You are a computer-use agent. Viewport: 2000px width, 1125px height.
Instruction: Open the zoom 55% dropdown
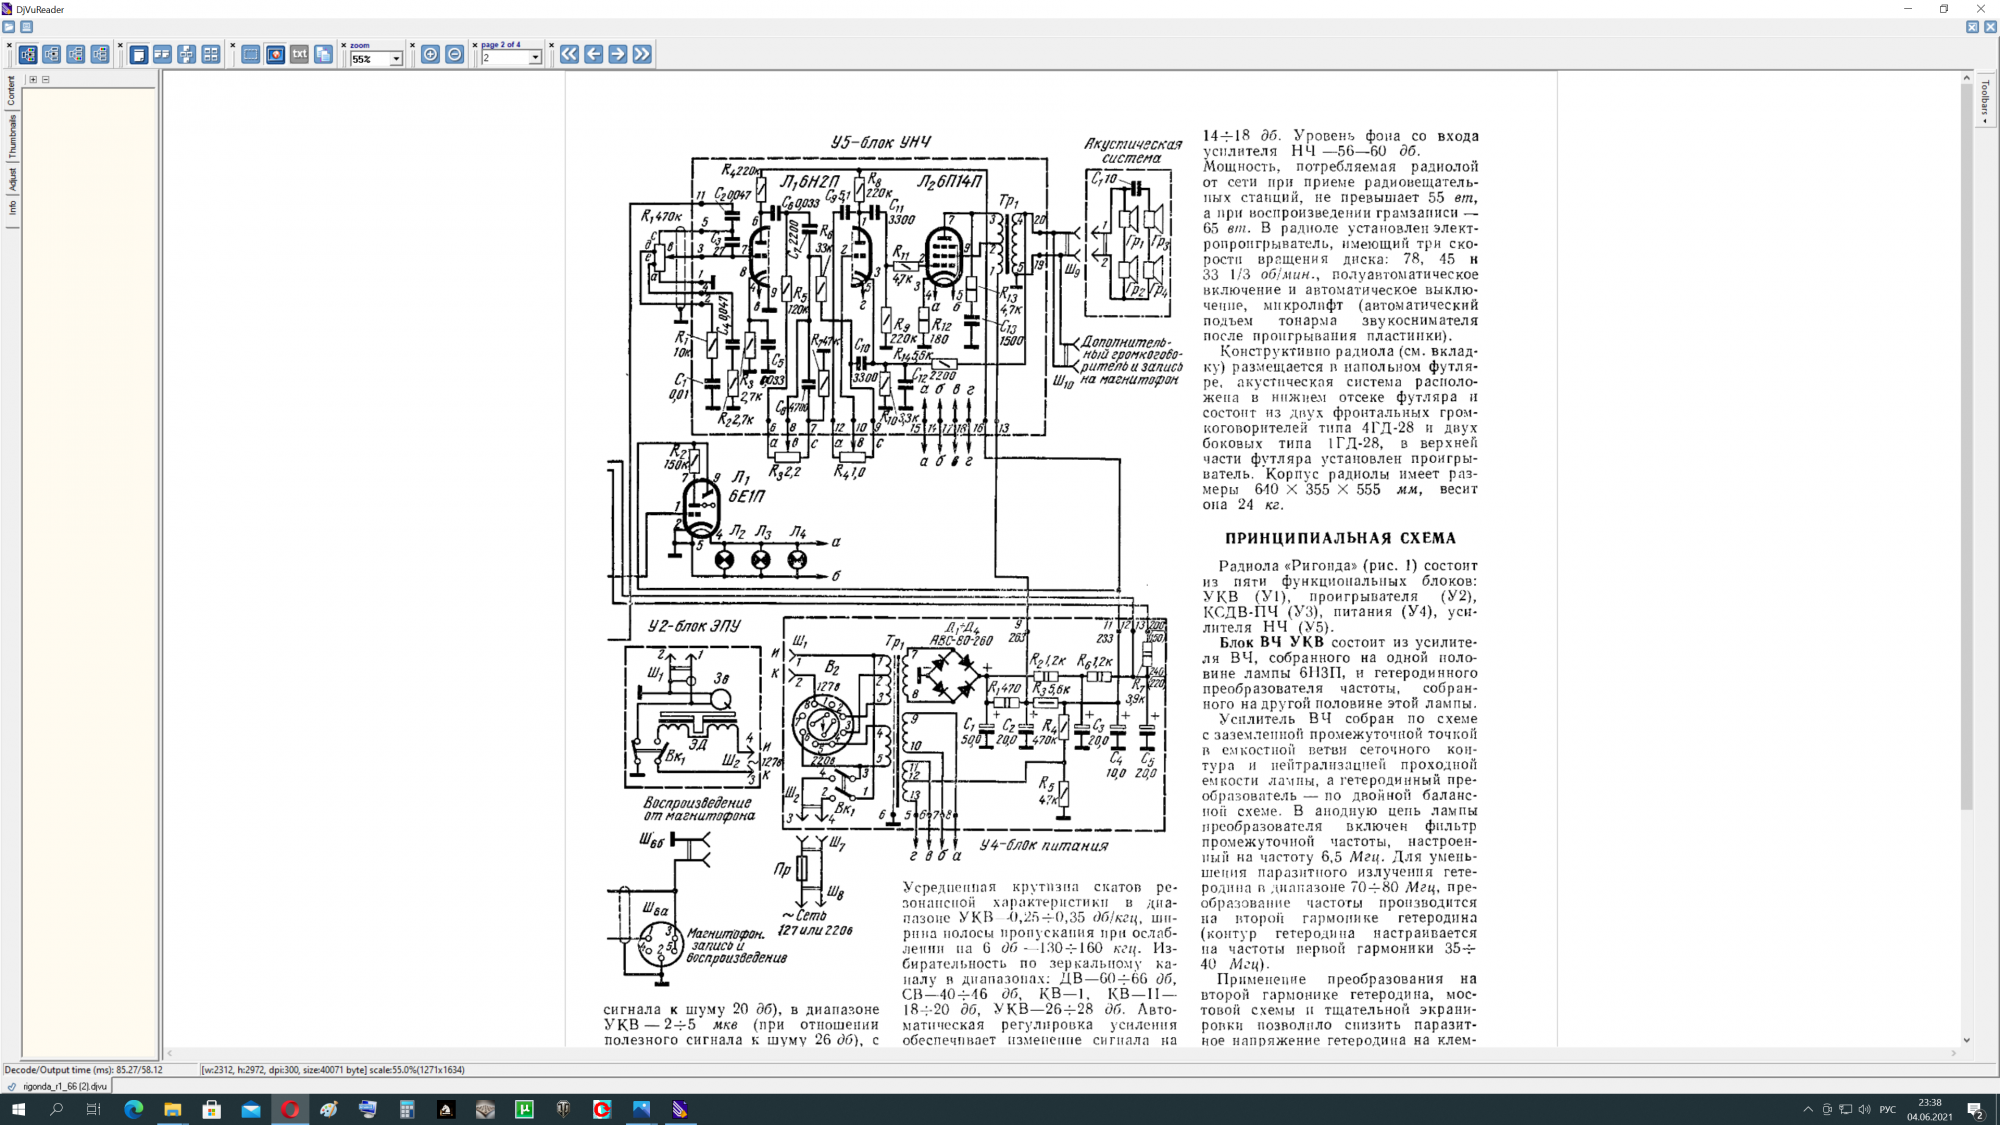[x=396, y=59]
